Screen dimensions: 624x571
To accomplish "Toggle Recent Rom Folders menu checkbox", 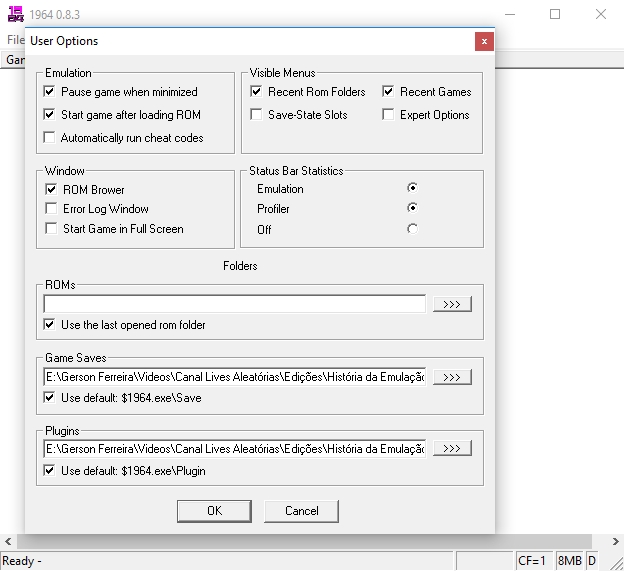I will click(256, 92).
